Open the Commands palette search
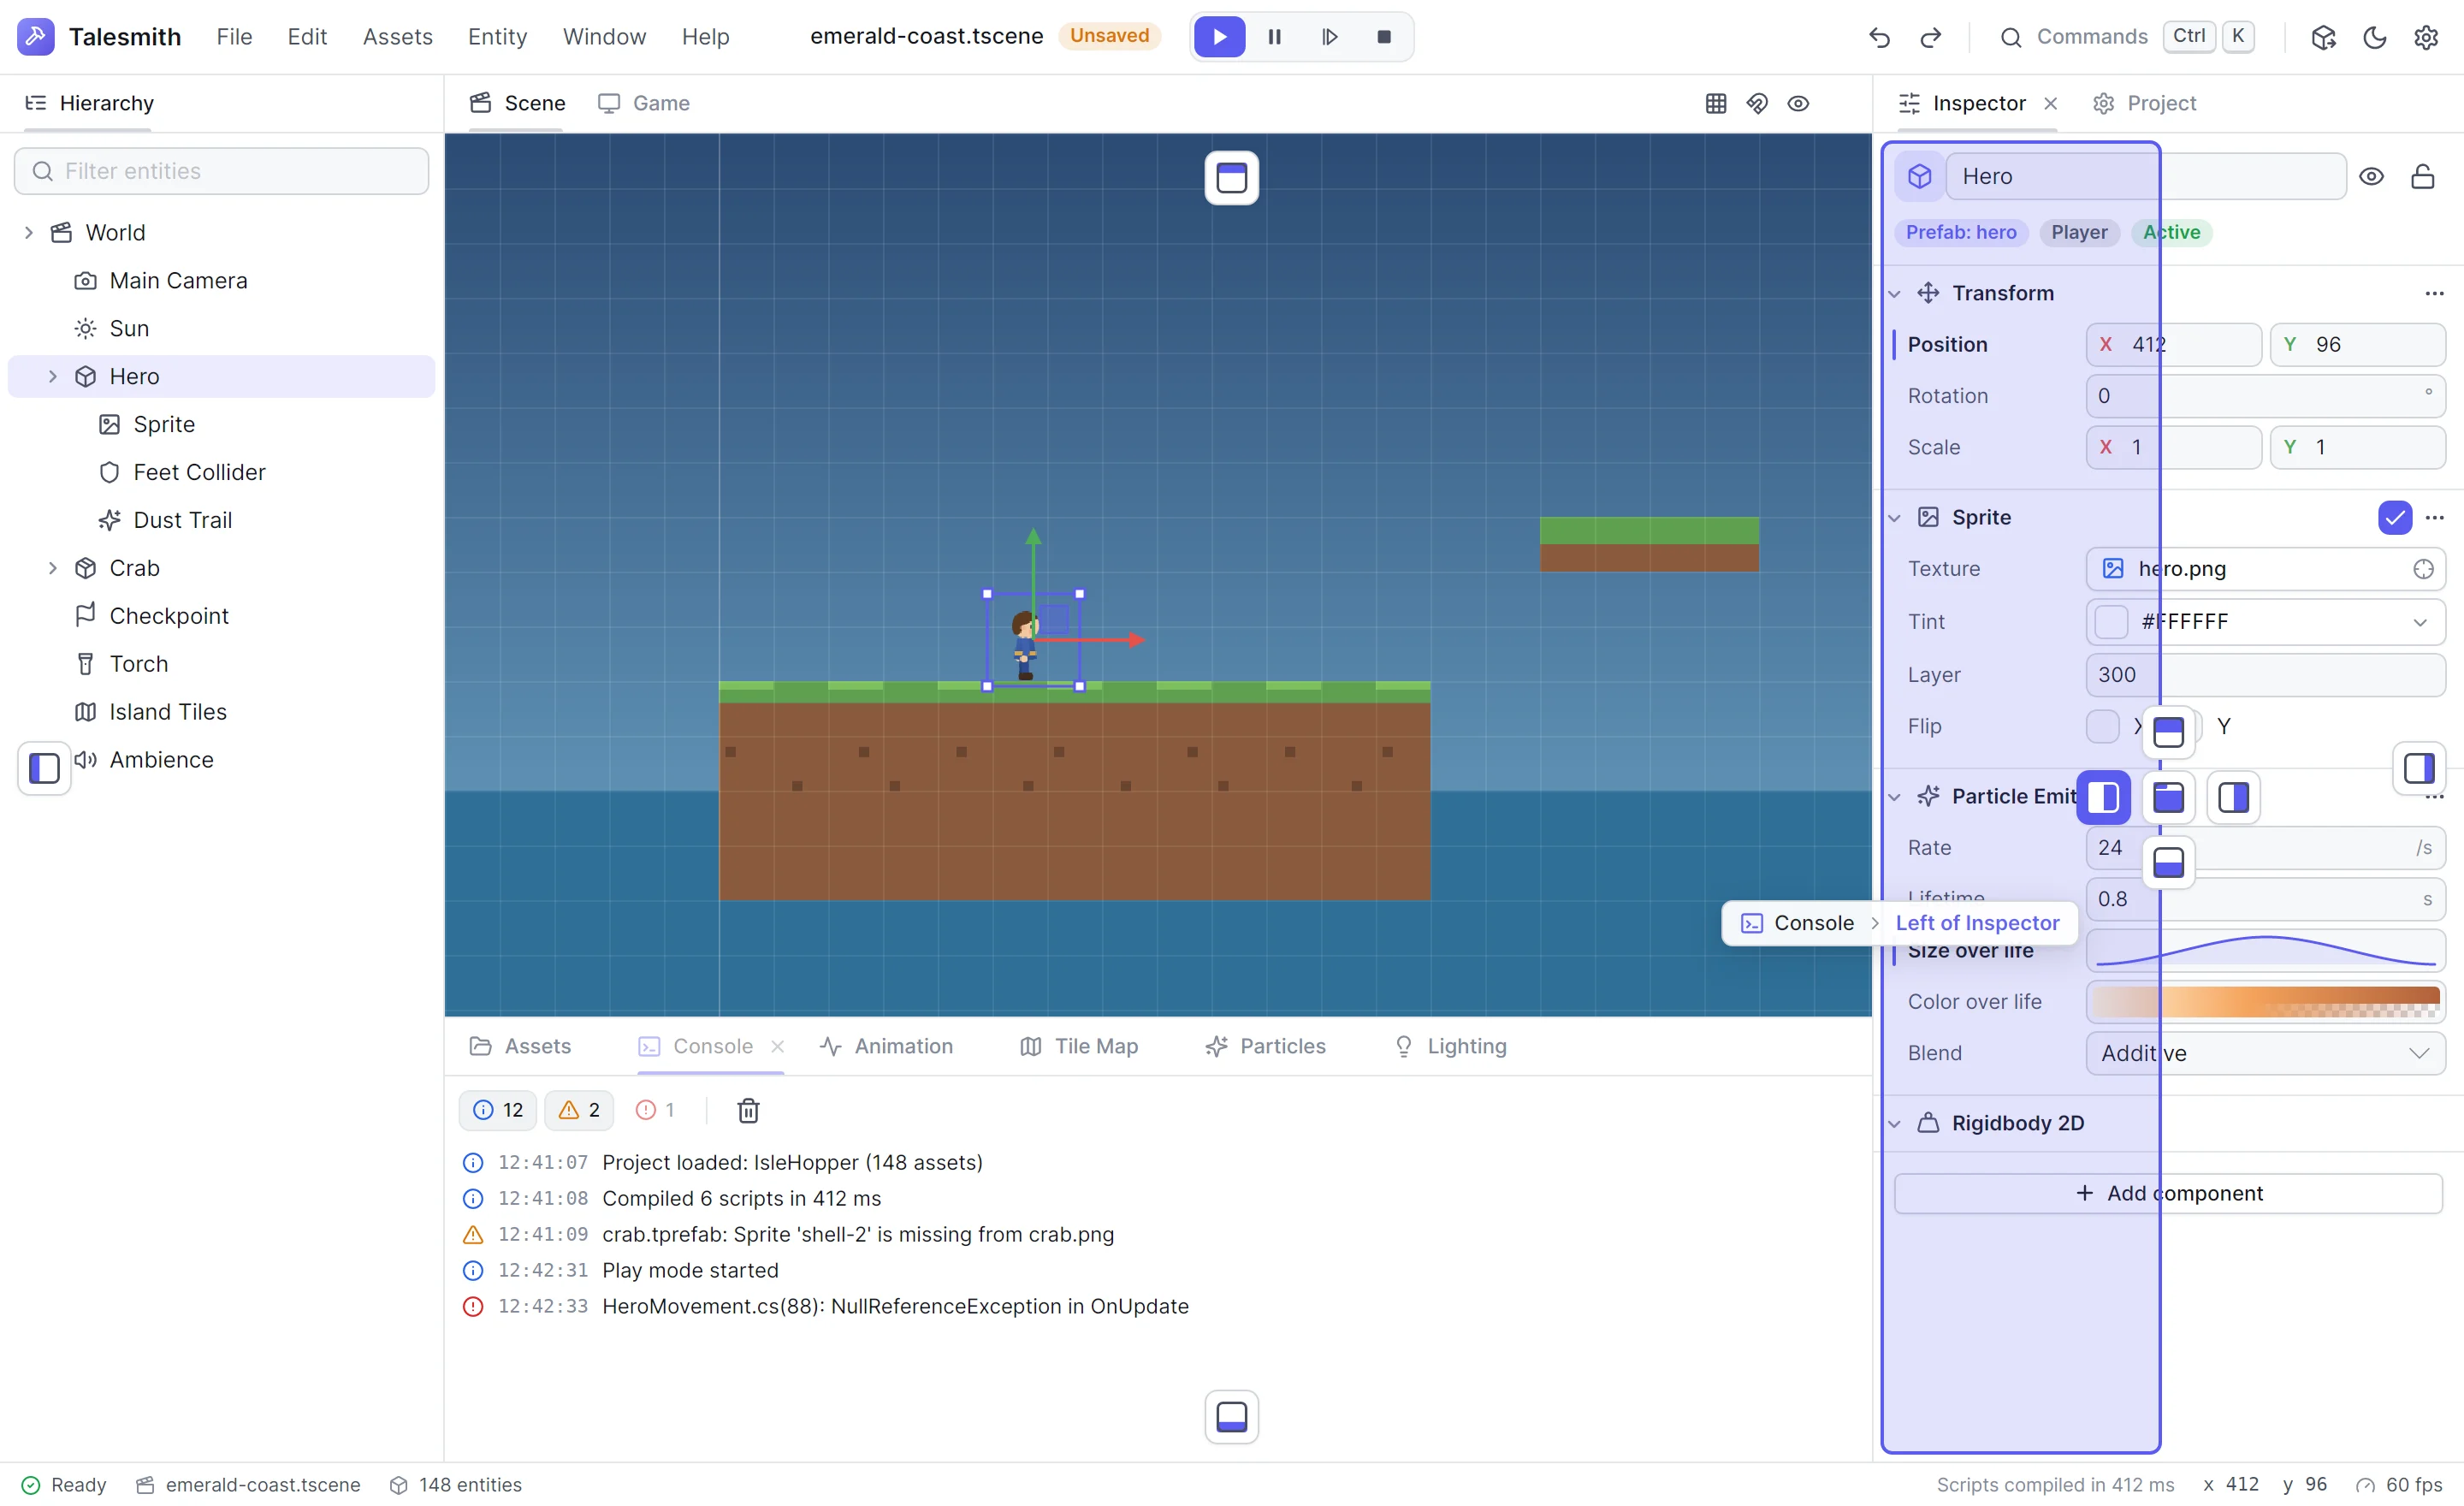The height and width of the screenshot is (1506, 2464). [2126, 37]
